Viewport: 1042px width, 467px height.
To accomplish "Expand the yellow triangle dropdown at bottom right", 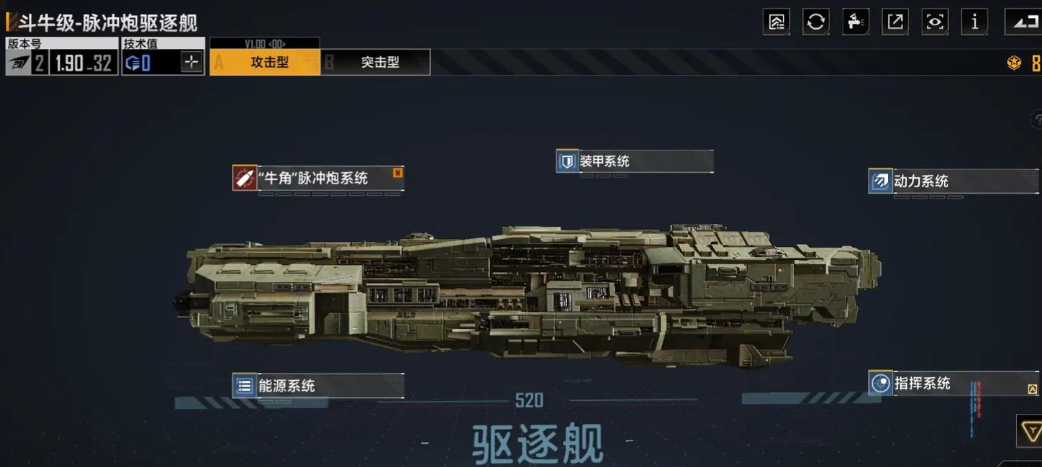I will (x=1030, y=432).
